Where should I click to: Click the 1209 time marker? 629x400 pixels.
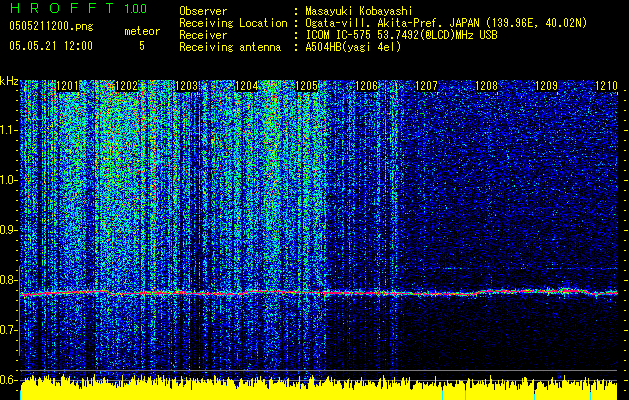[547, 86]
